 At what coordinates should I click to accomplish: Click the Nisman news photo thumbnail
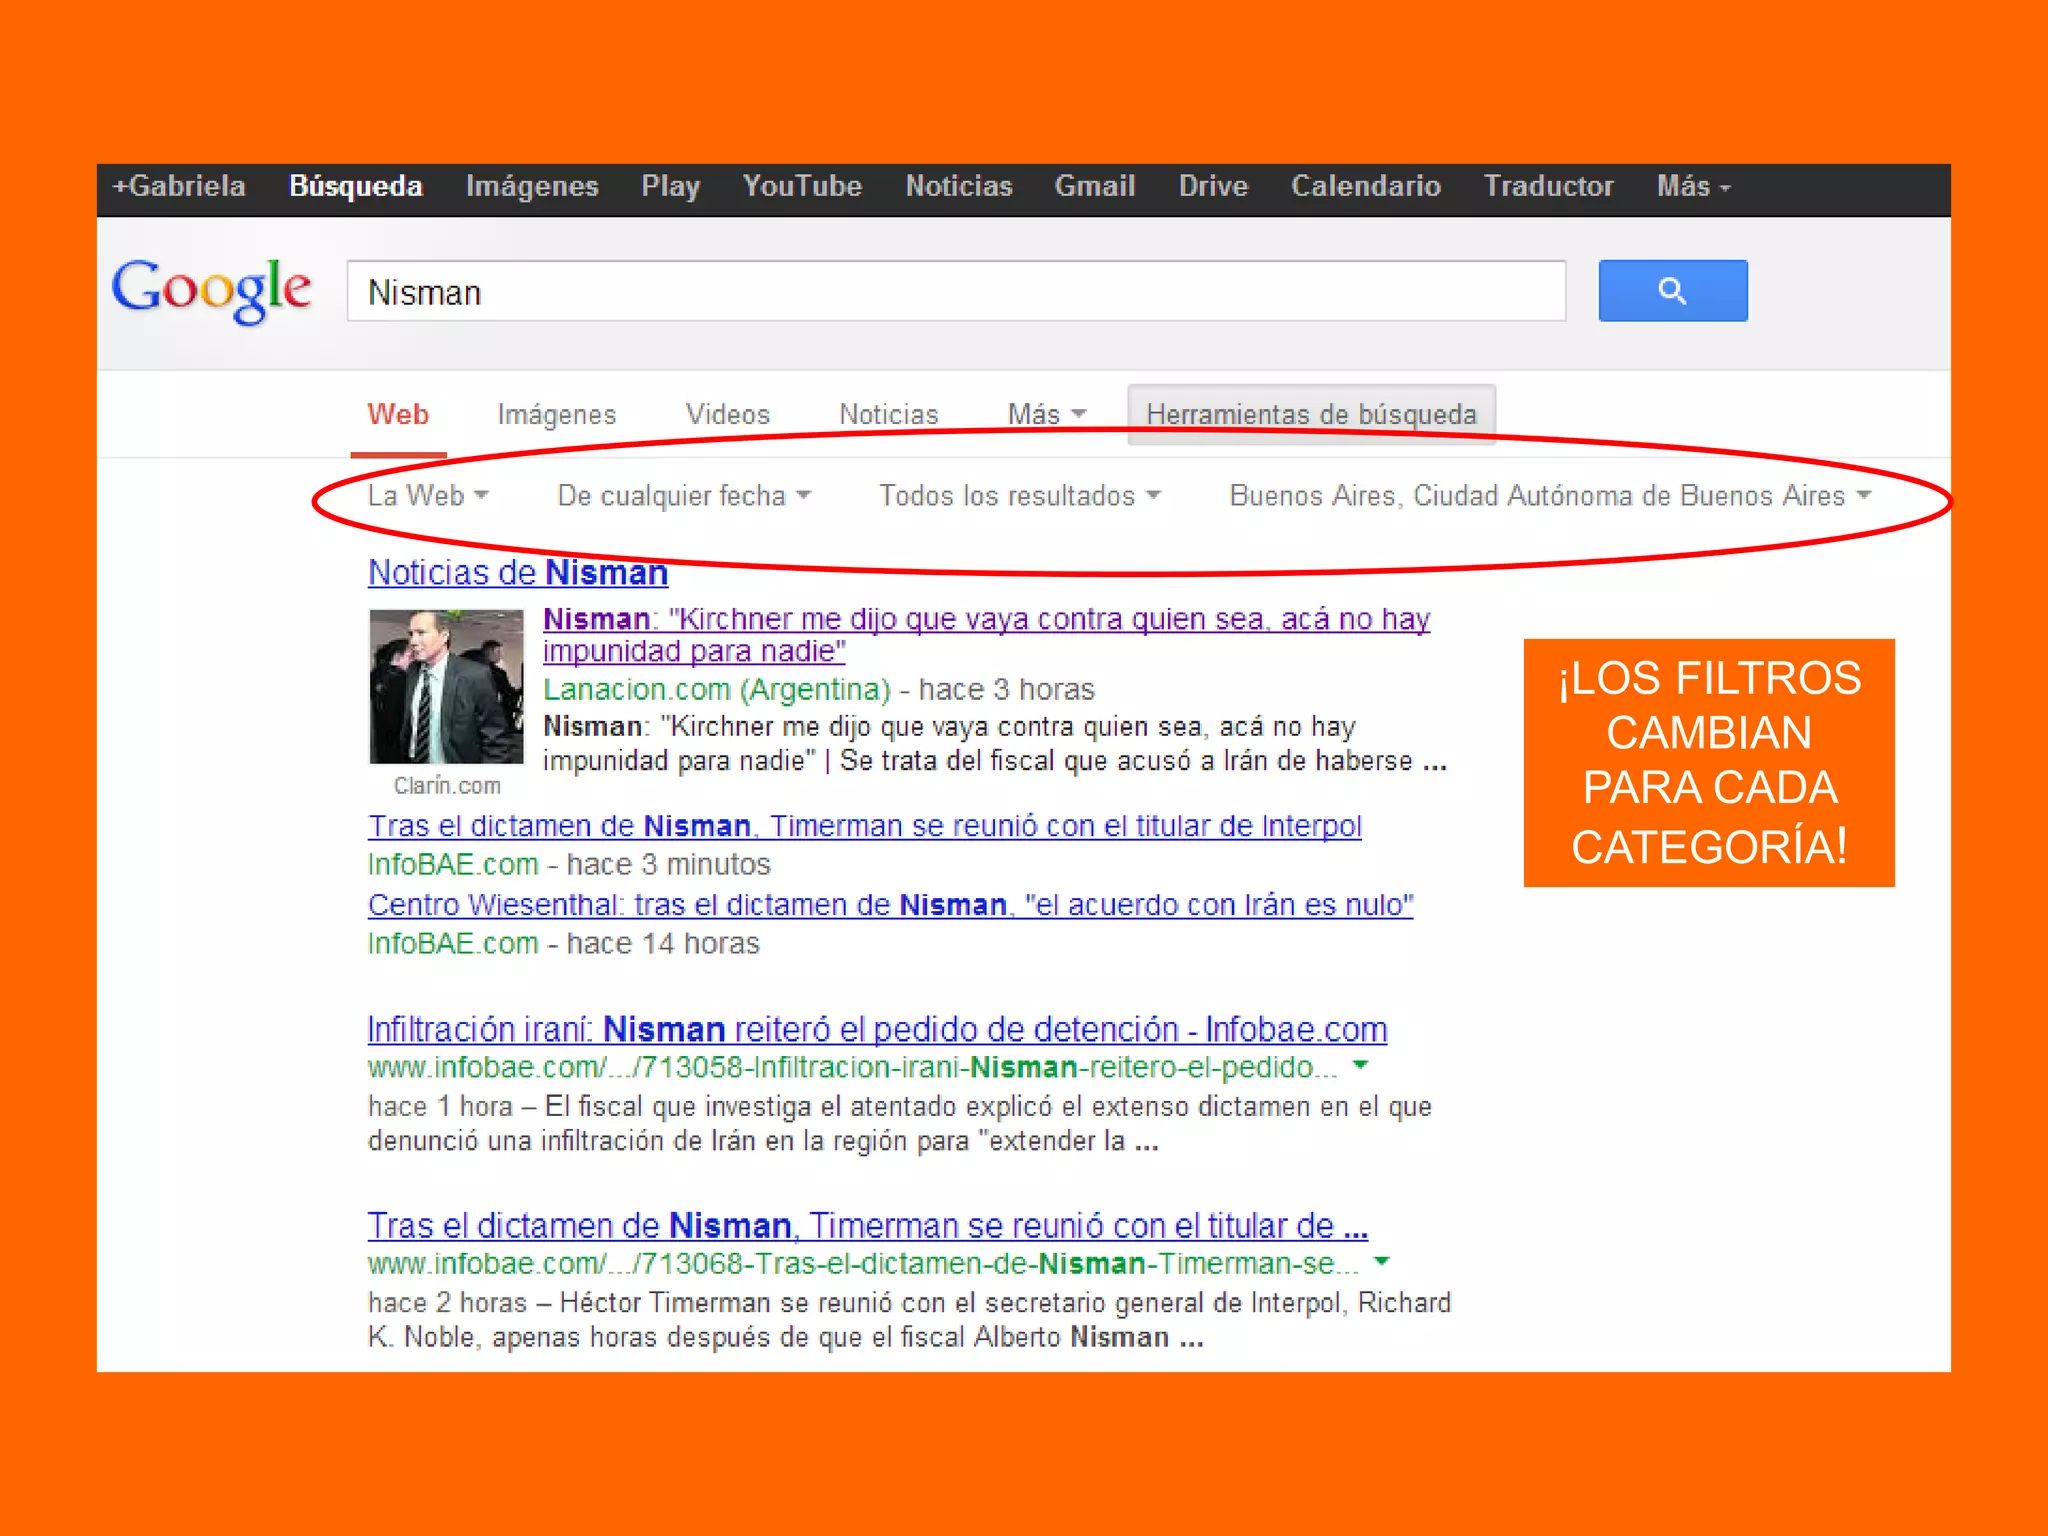[x=446, y=686]
